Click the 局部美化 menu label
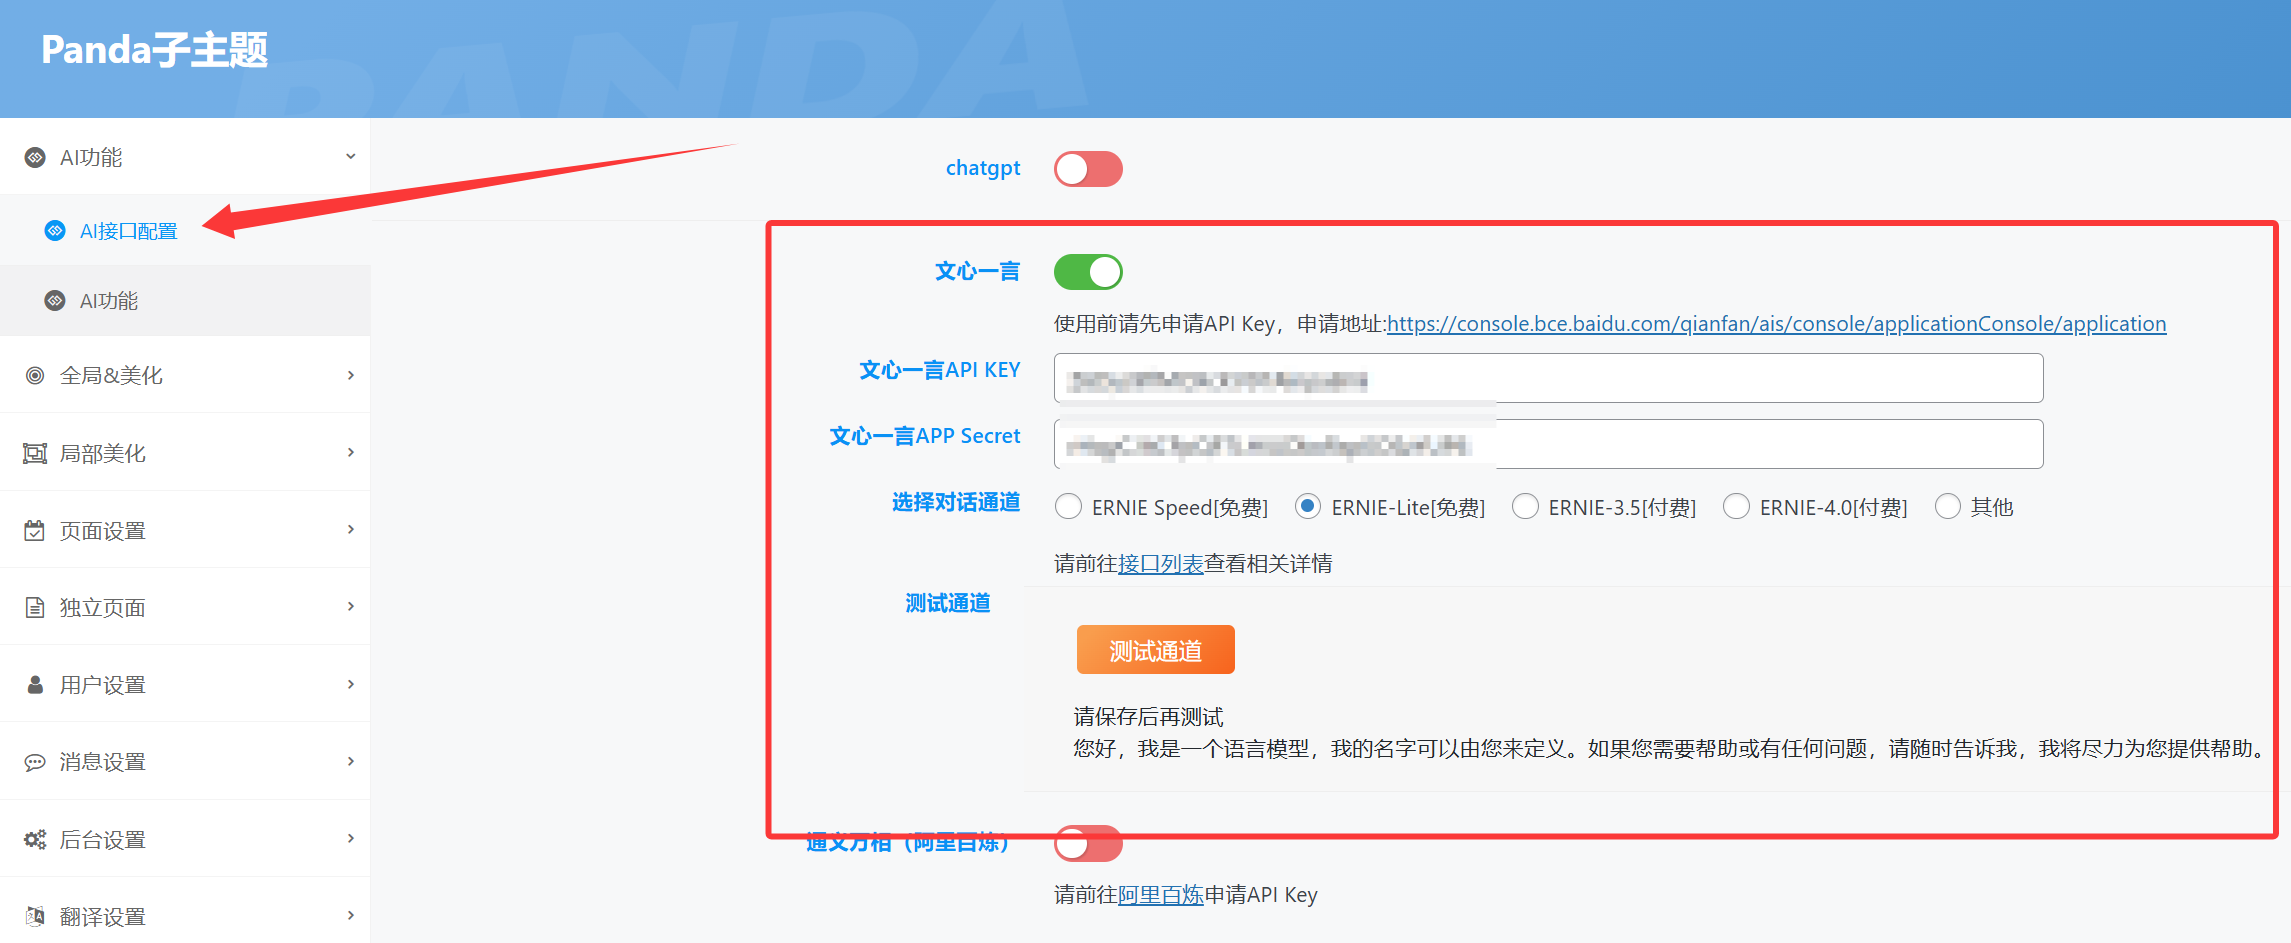The image size is (2291, 943). click(x=103, y=453)
